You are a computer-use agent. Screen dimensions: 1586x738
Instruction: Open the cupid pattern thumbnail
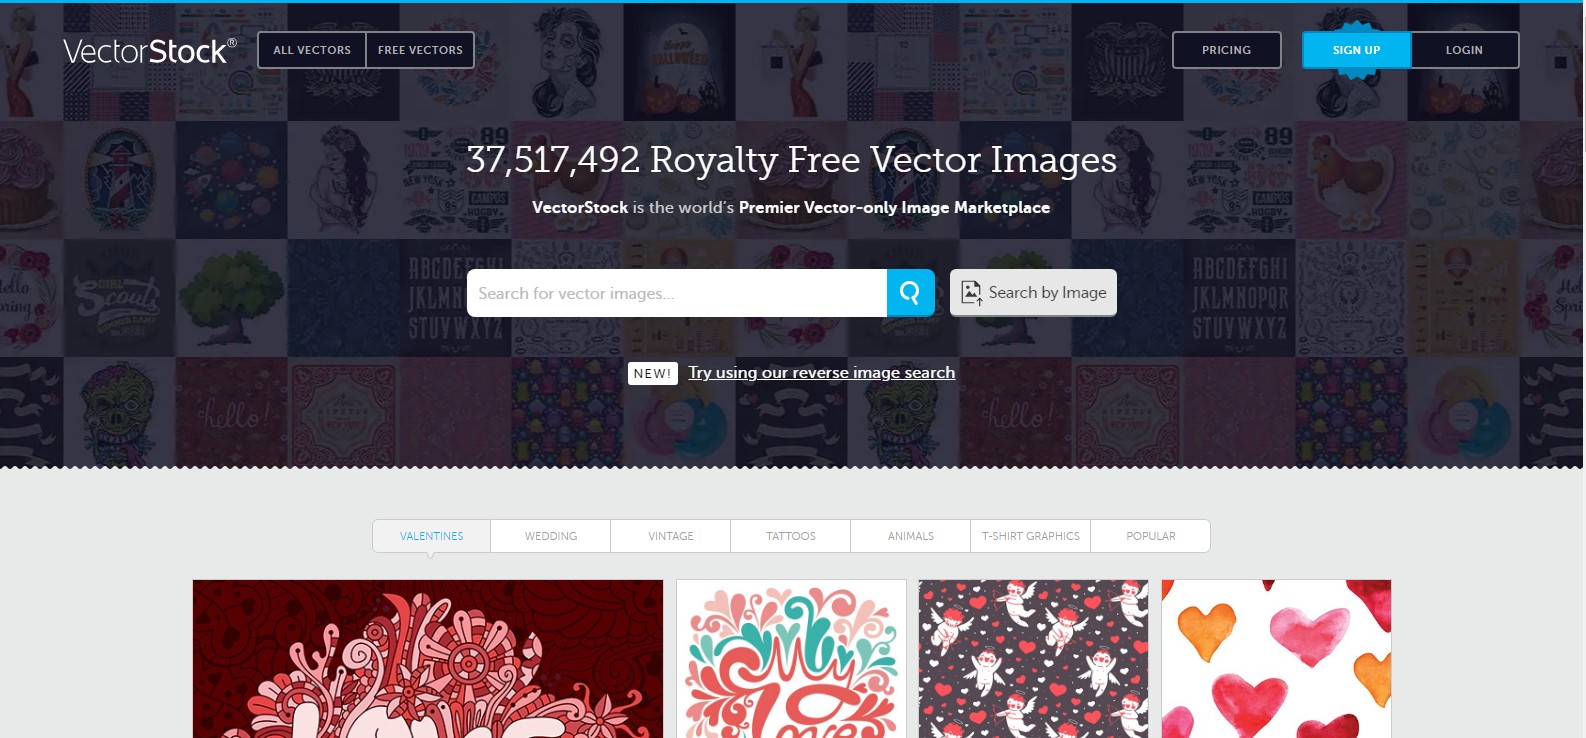click(x=1034, y=659)
